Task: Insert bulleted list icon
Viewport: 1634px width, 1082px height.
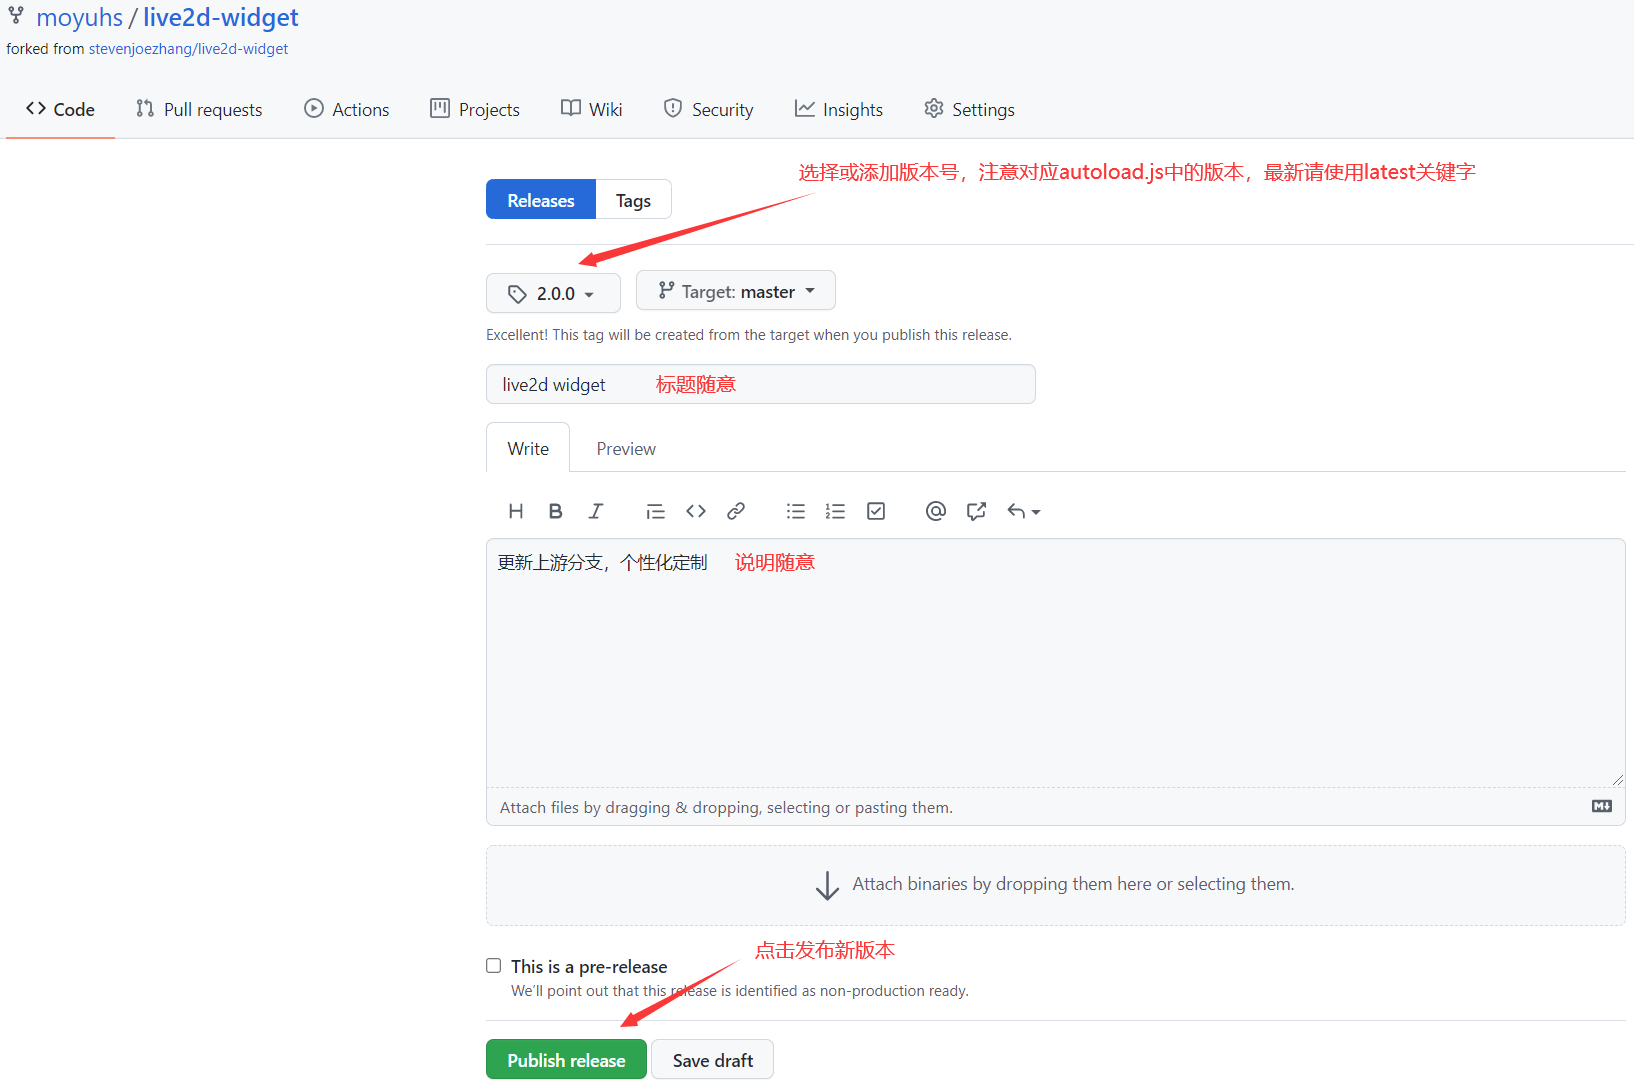Action: pyautogui.click(x=796, y=511)
